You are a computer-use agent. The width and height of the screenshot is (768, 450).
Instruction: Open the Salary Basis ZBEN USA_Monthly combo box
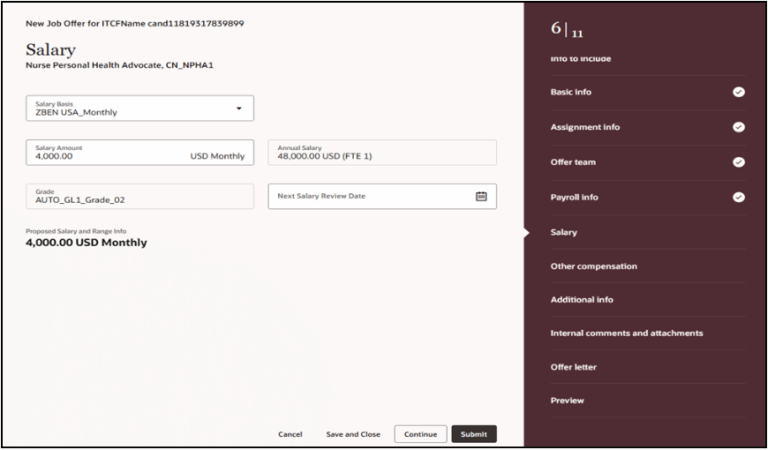[x=130, y=108]
